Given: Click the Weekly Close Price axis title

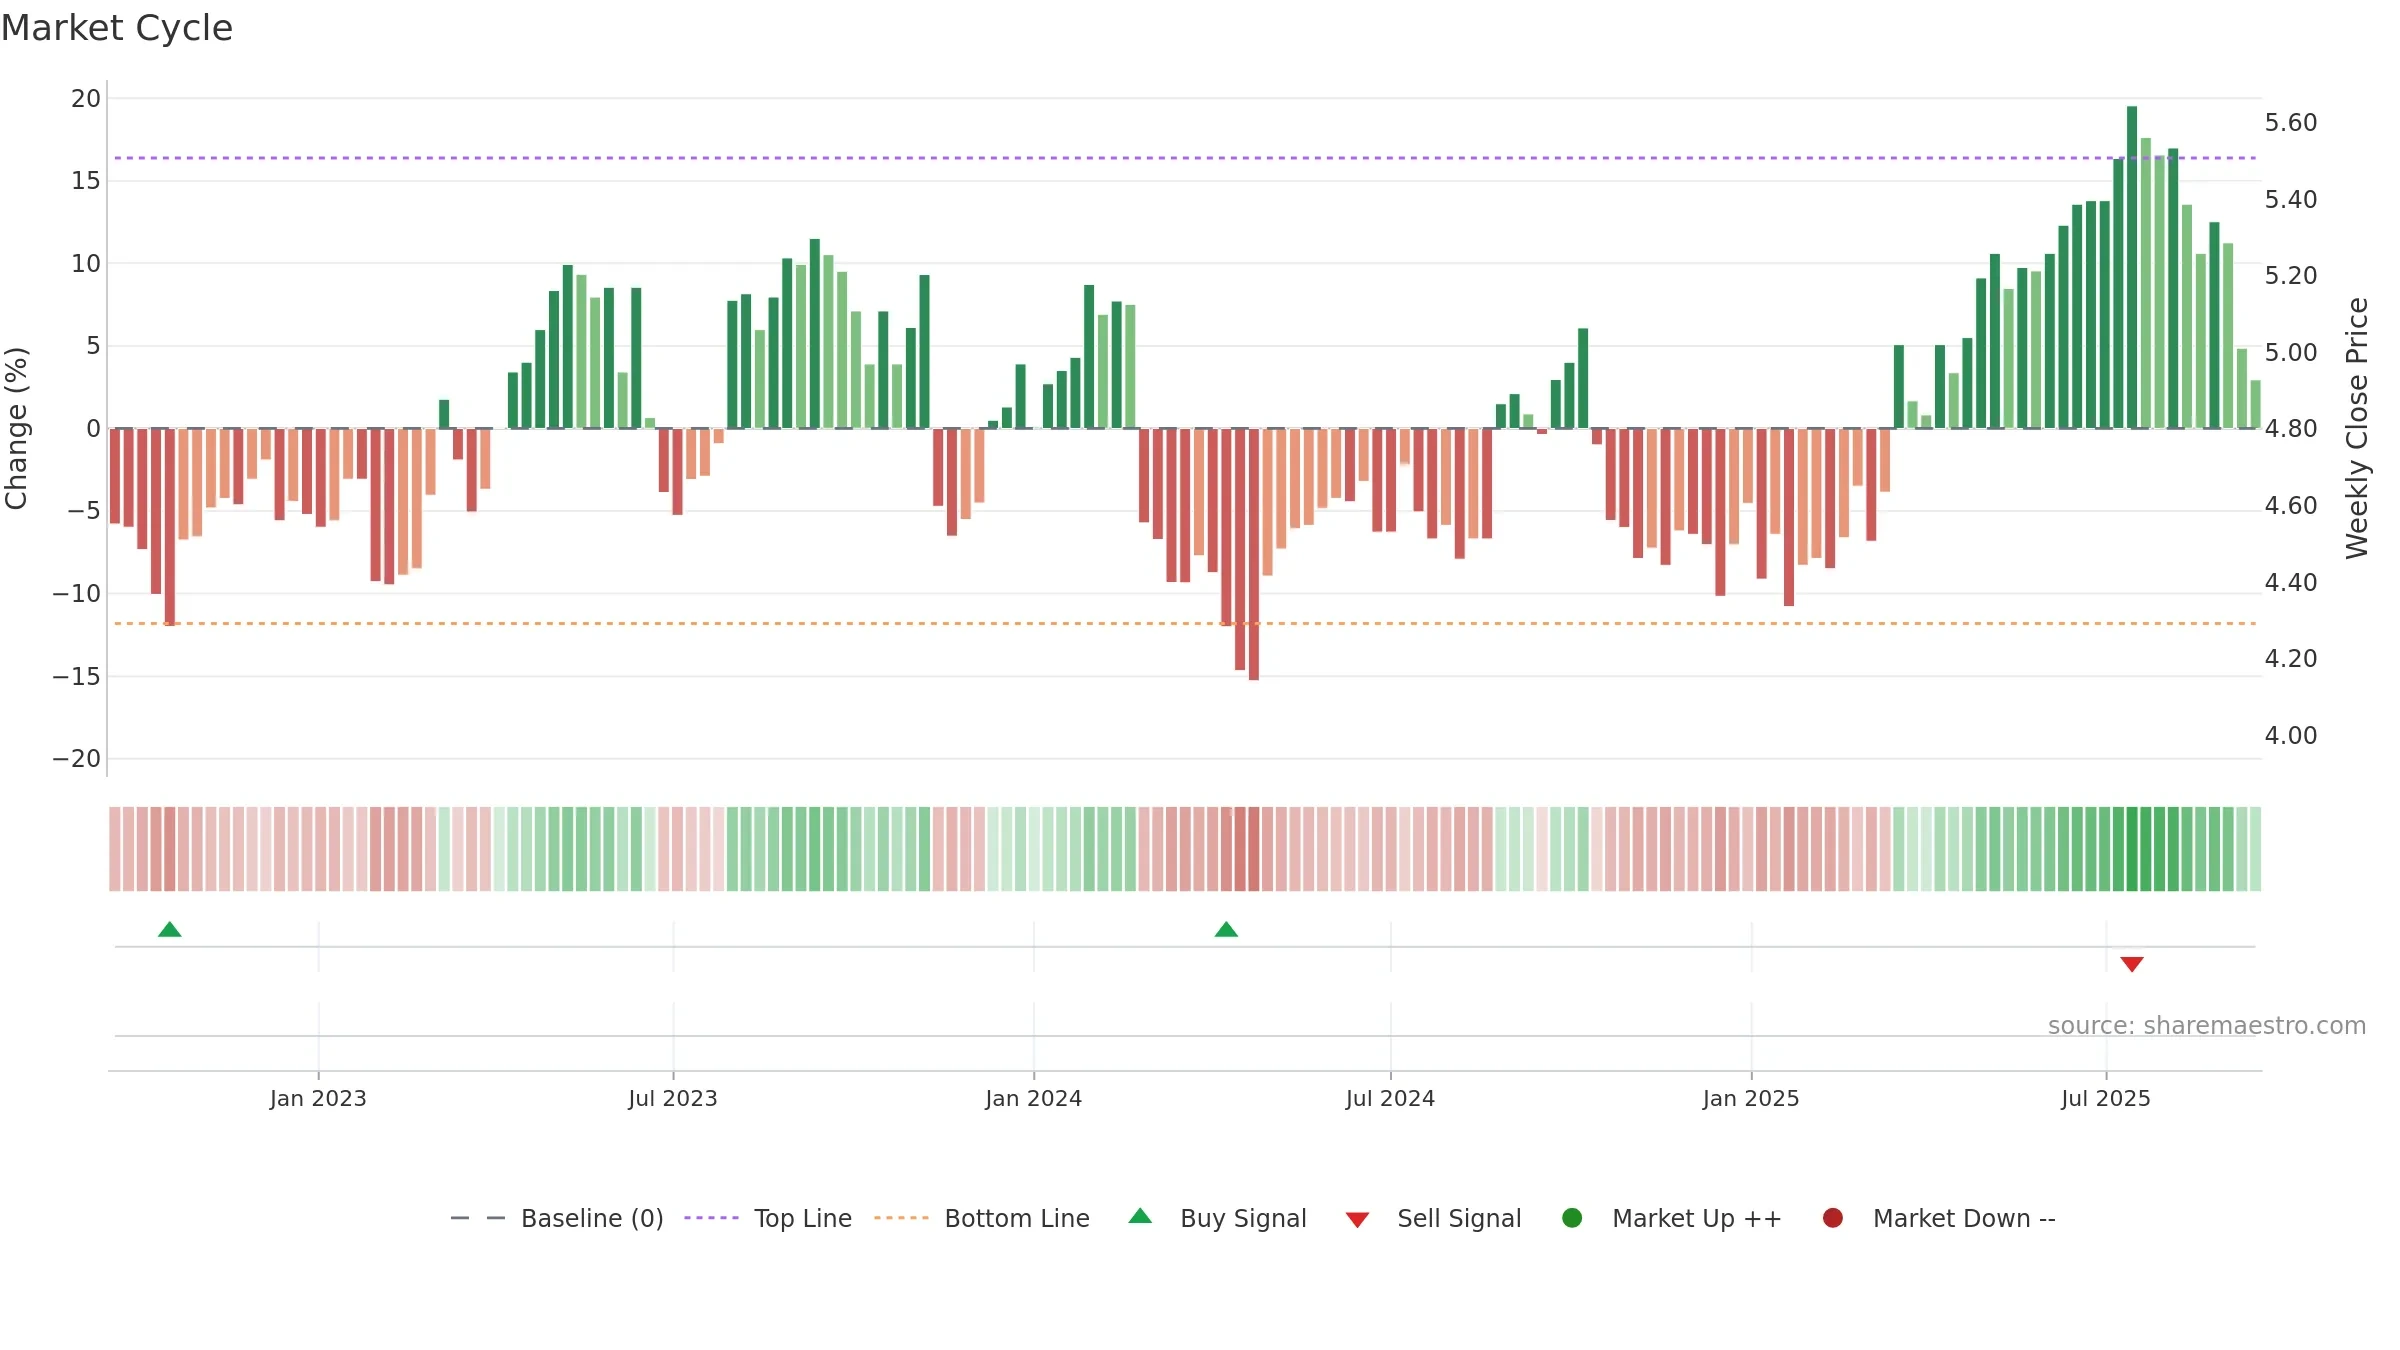Looking at the screenshot, I should 2357,428.
